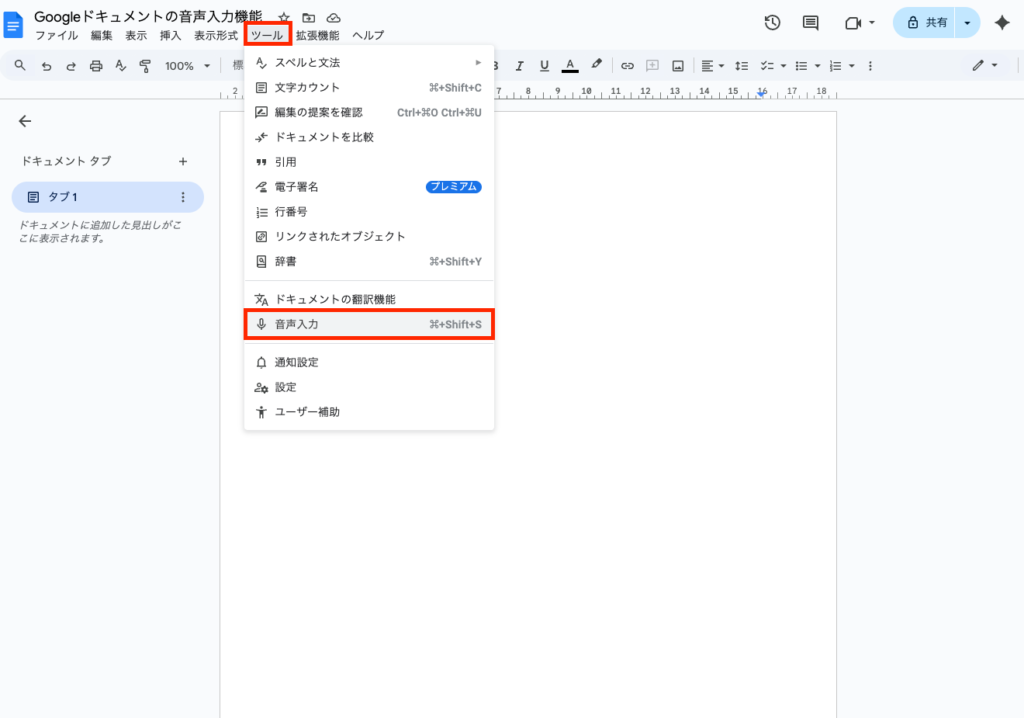Open the comments panel icon

pos(811,23)
